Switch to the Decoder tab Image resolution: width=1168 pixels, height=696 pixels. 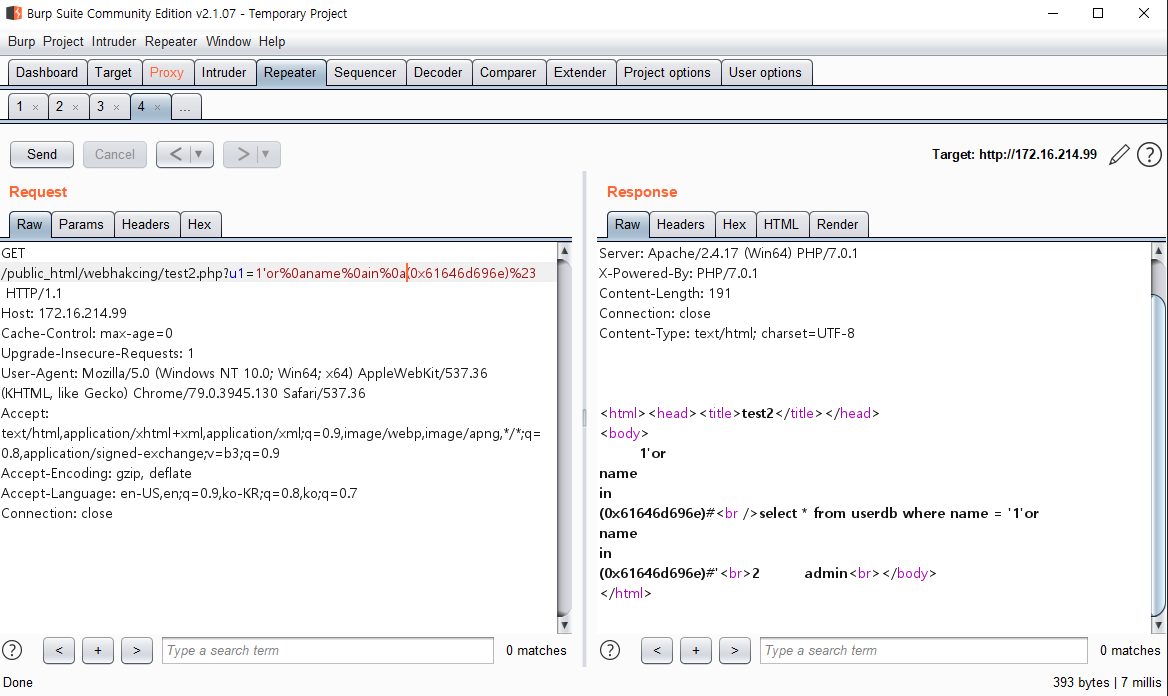coord(438,72)
